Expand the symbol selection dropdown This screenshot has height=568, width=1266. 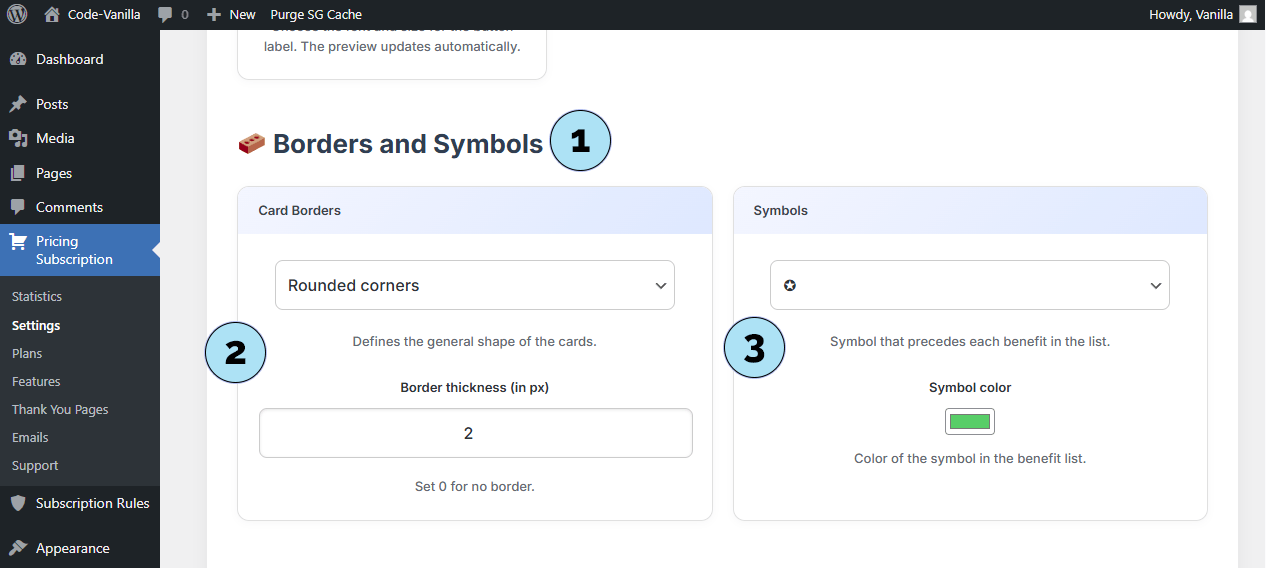(x=969, y=285)
